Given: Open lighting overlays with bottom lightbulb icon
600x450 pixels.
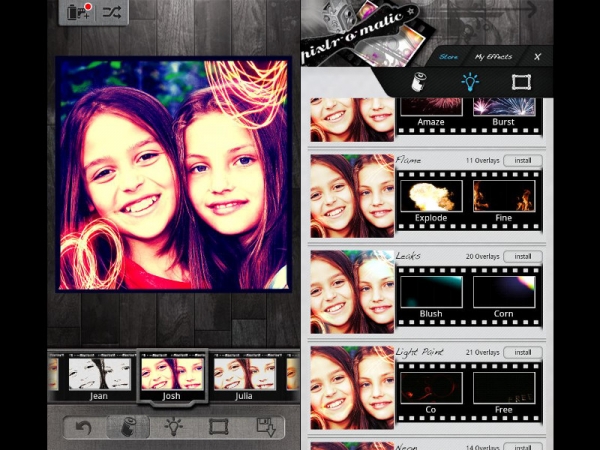Looking at the screenshot, I should (173, 428).
